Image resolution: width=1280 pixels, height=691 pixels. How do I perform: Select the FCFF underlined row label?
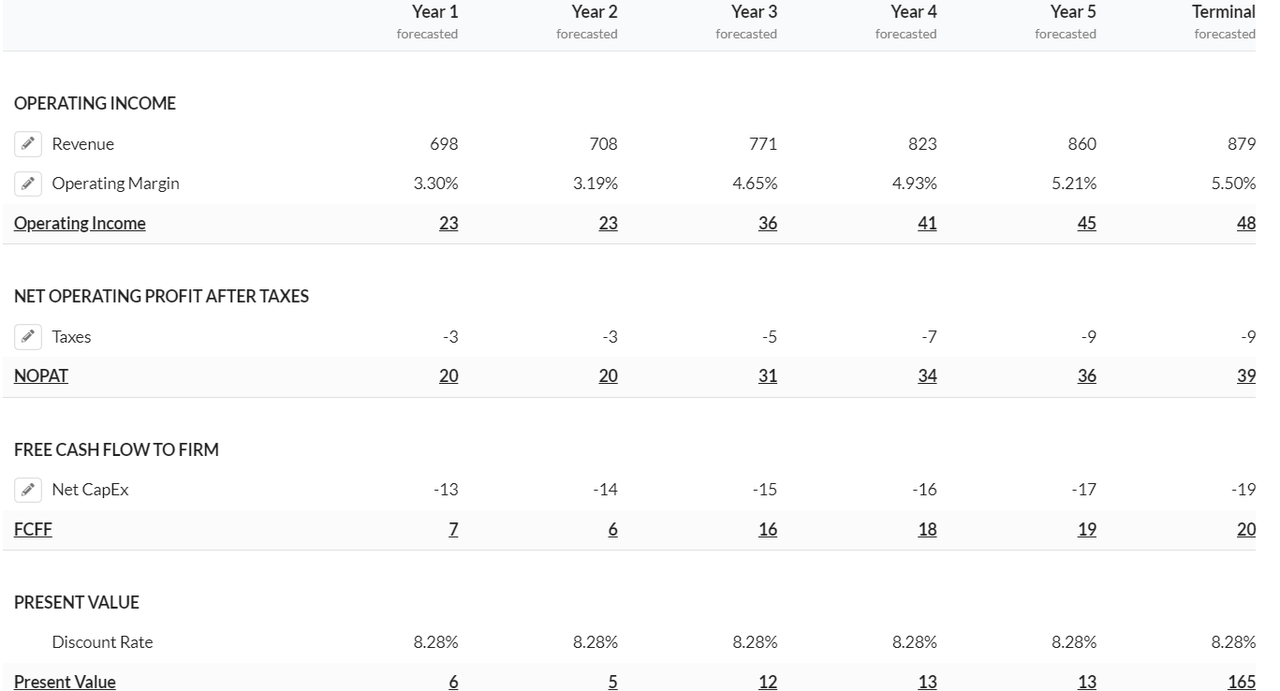pos(33,530)
